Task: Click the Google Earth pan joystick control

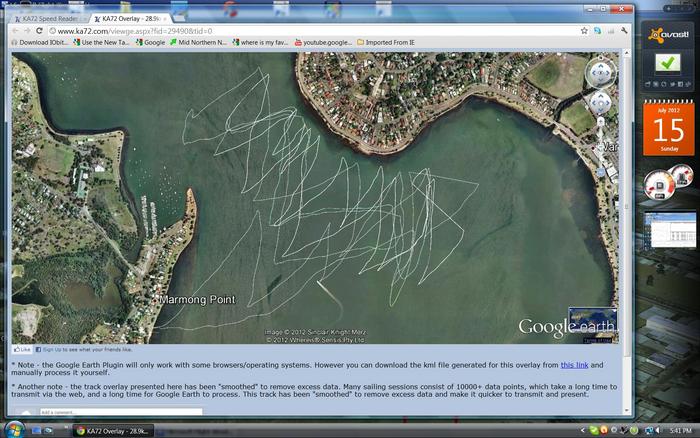Action: tap(599, 102)
